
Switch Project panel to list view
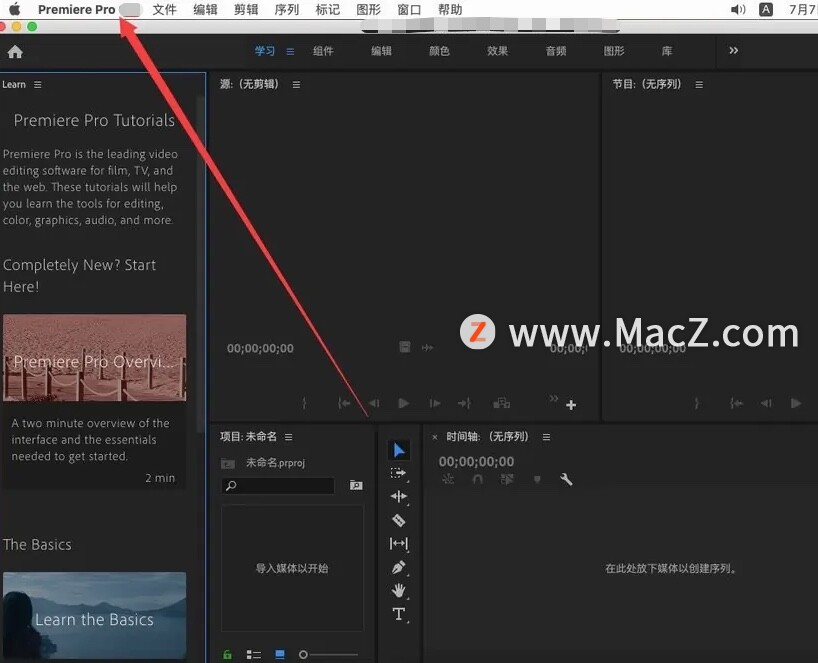254,654
